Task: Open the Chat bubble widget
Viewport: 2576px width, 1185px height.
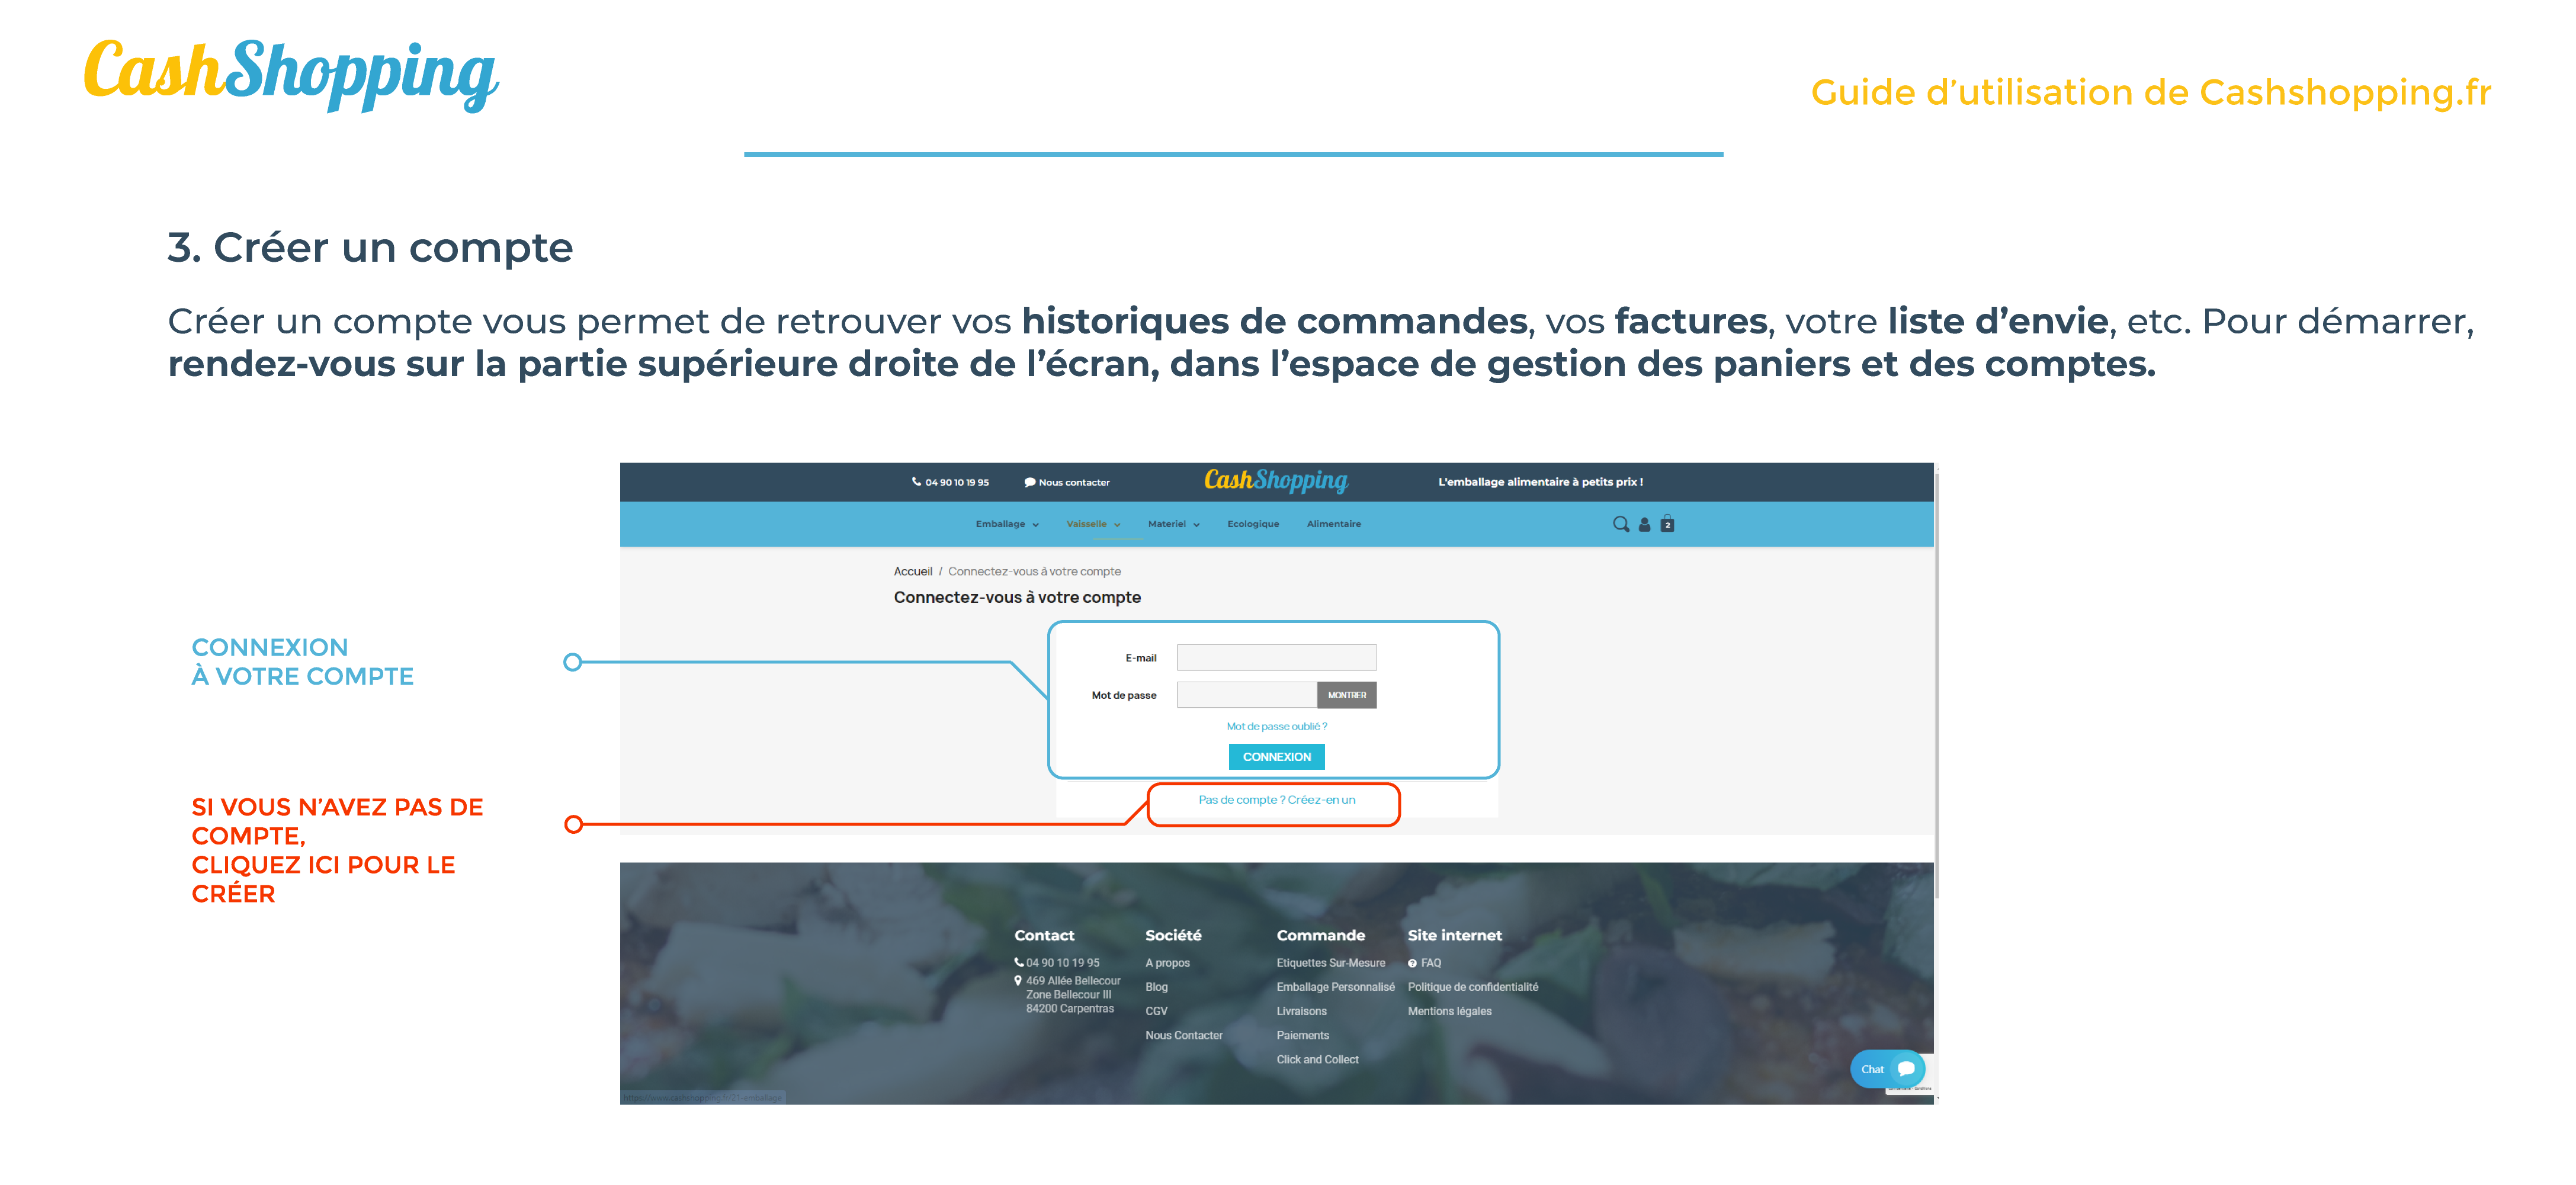Action: pyautogui.click(x=1887, y=1069)
